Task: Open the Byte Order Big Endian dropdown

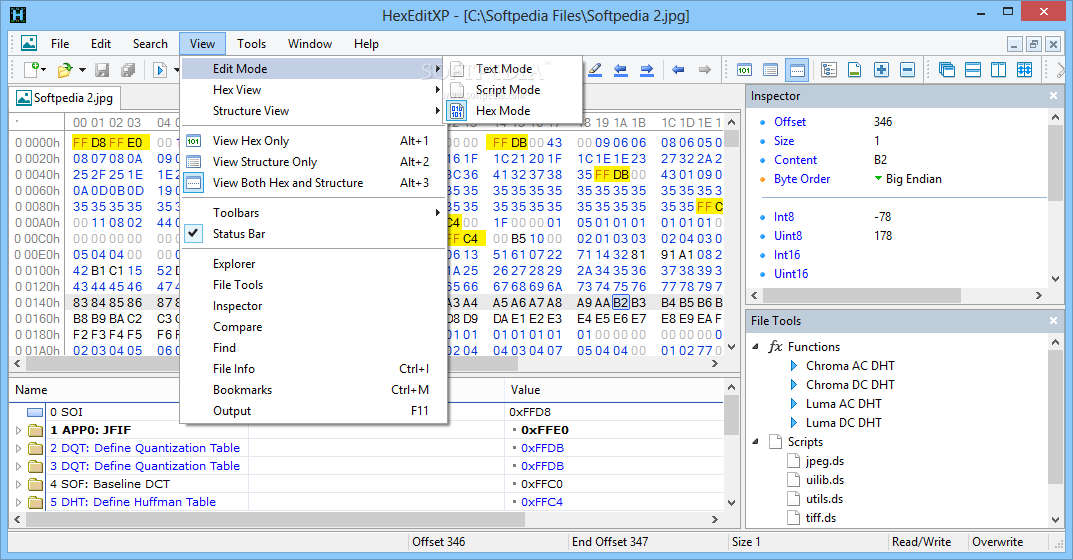Action: [x=878, y=179]
